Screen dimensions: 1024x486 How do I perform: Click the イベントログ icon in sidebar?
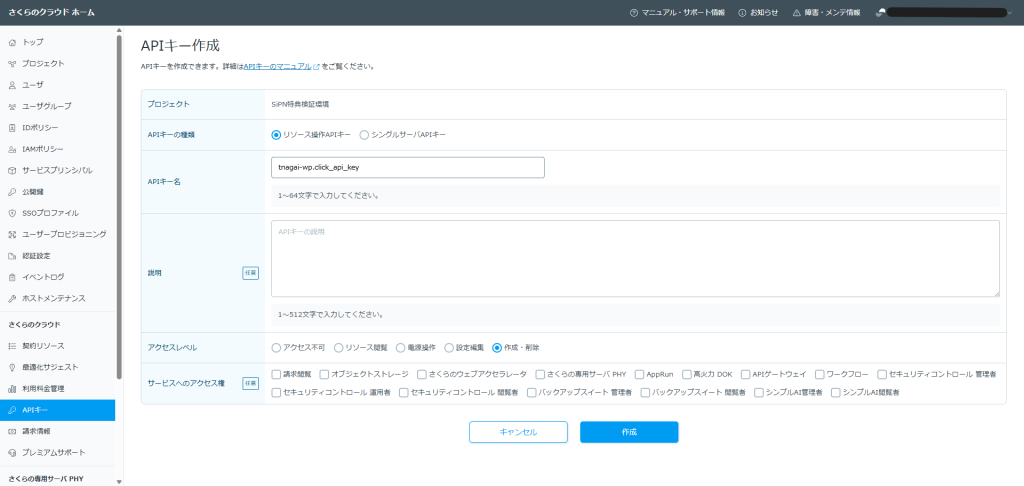pos(12,276)
